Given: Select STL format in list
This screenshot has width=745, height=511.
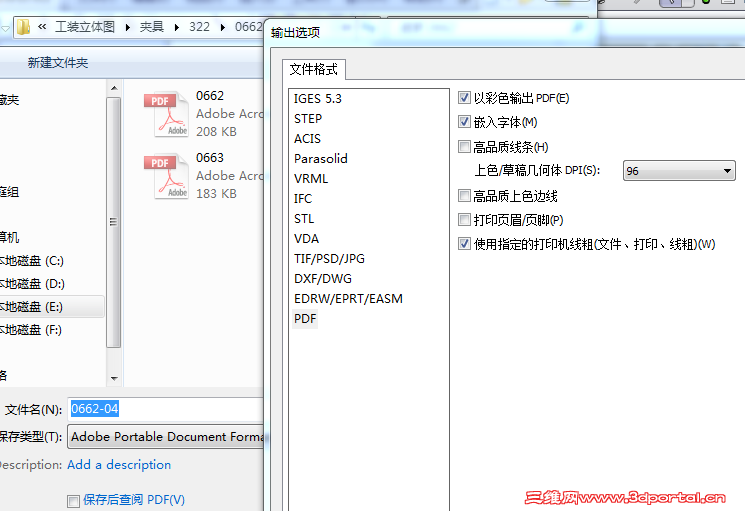Looking at the screenshot, I should click(304, 218).
